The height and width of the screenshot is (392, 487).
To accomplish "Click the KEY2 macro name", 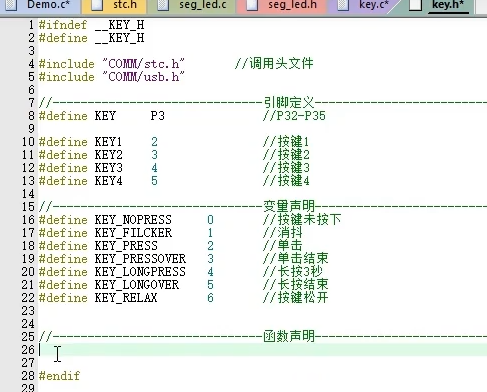I will coord(108,155).
